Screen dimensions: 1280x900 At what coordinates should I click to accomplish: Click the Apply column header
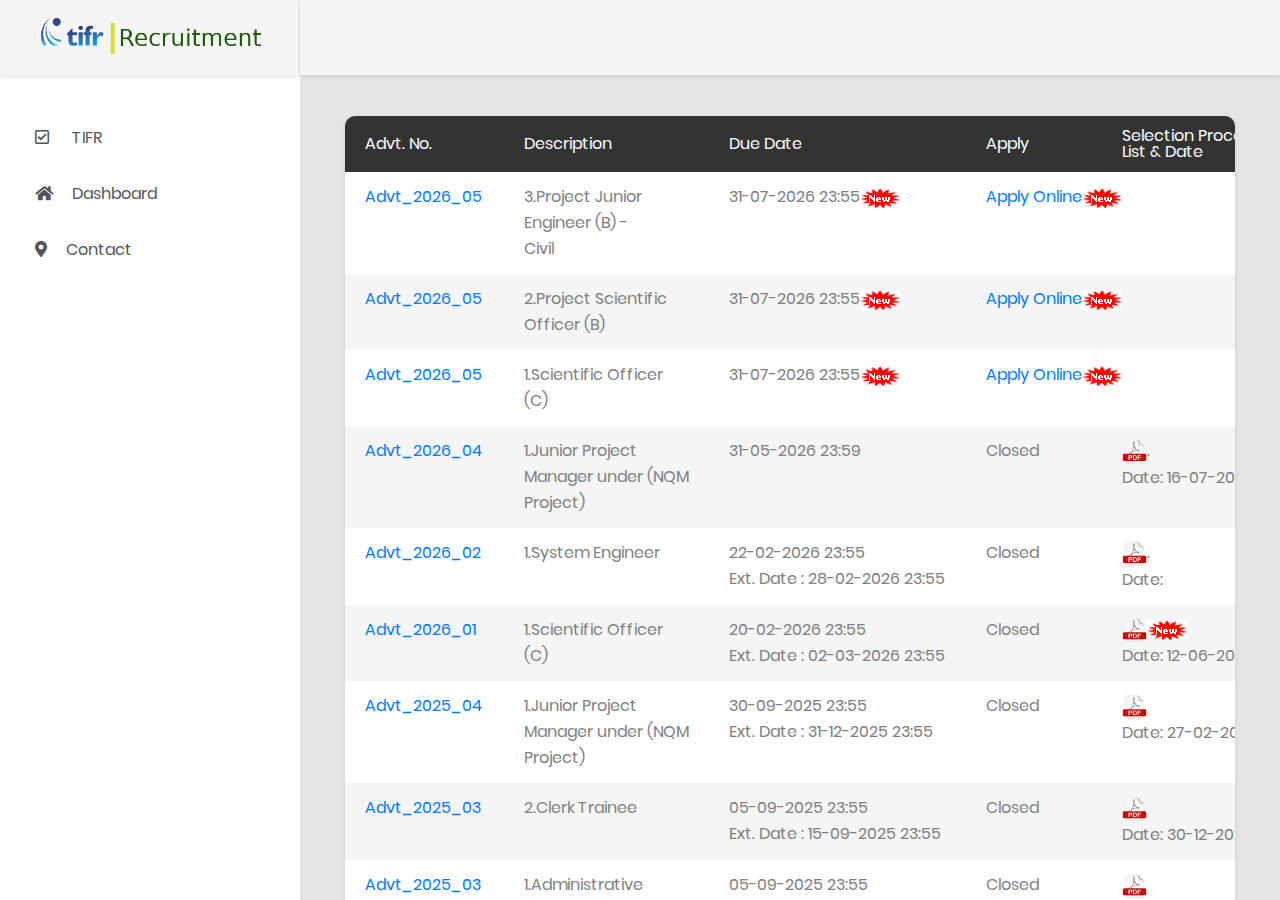pyautogui.click(x=1007, y=144)
